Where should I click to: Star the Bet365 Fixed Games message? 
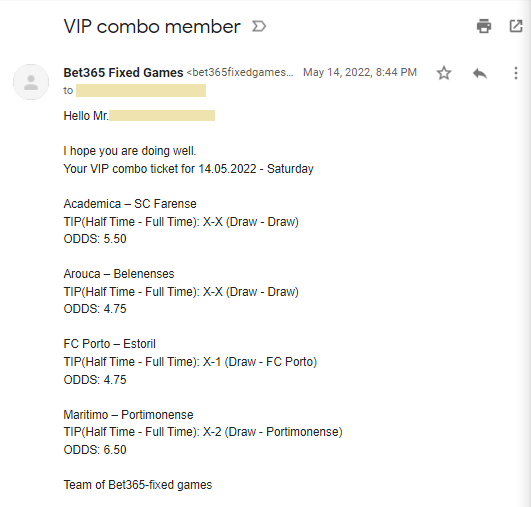pyautogui.click(x=444, y=73)
